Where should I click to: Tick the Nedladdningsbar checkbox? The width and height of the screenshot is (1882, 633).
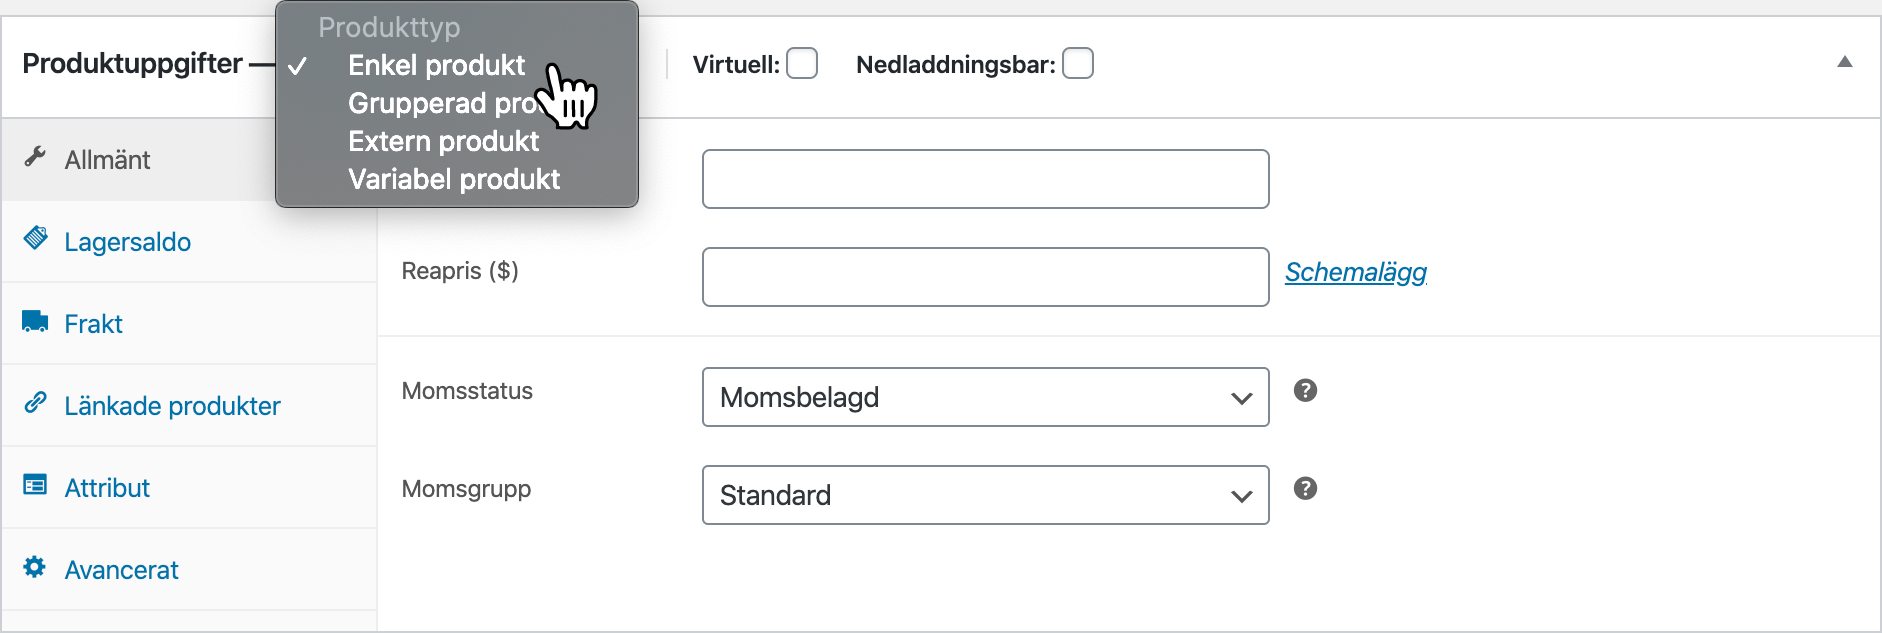tap(1078, 64)
